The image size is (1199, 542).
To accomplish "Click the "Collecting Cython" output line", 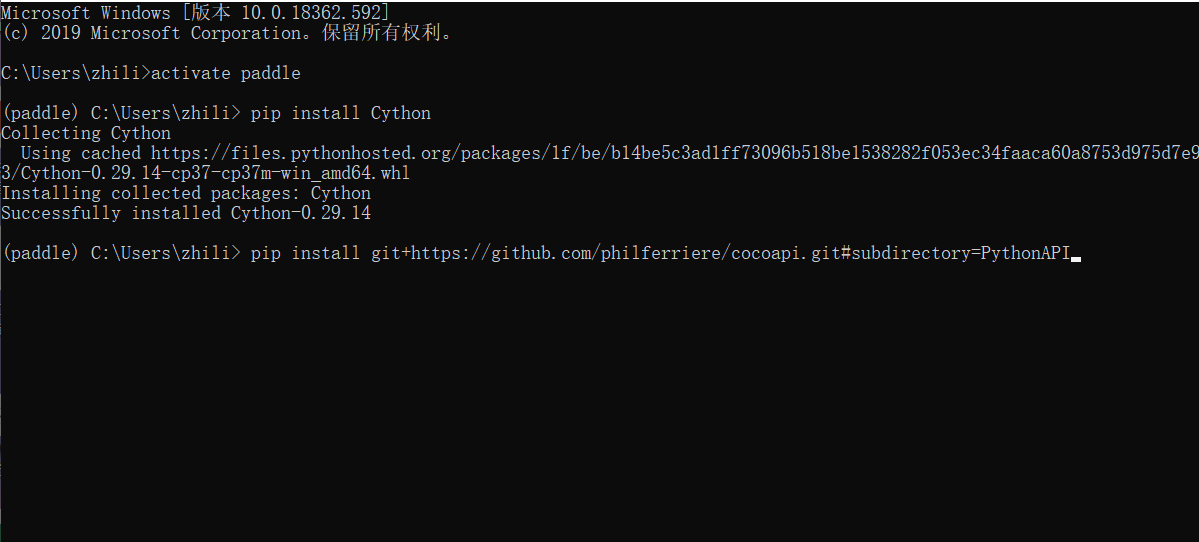I will [x=86, y=133].
